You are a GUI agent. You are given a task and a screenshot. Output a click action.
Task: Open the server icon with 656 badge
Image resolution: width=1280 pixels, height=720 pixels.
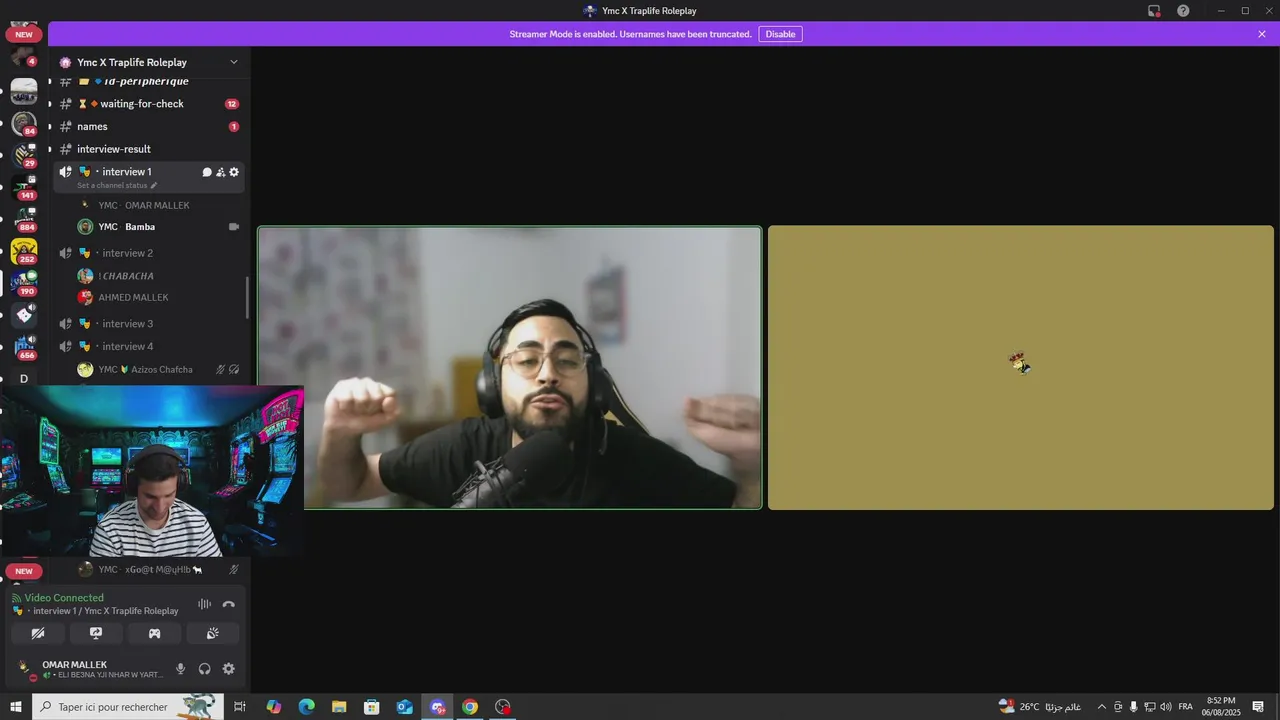pyautogui.click(x=24, y=347)
